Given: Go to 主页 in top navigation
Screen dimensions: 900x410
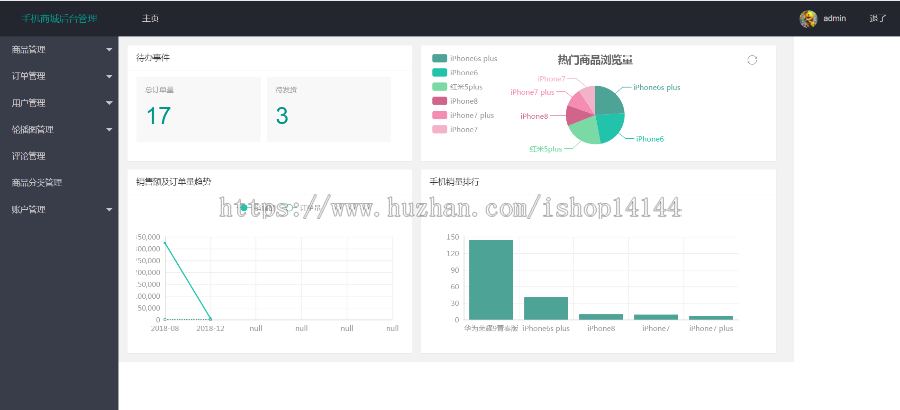Looking at the screenshot, I should 150,18.
